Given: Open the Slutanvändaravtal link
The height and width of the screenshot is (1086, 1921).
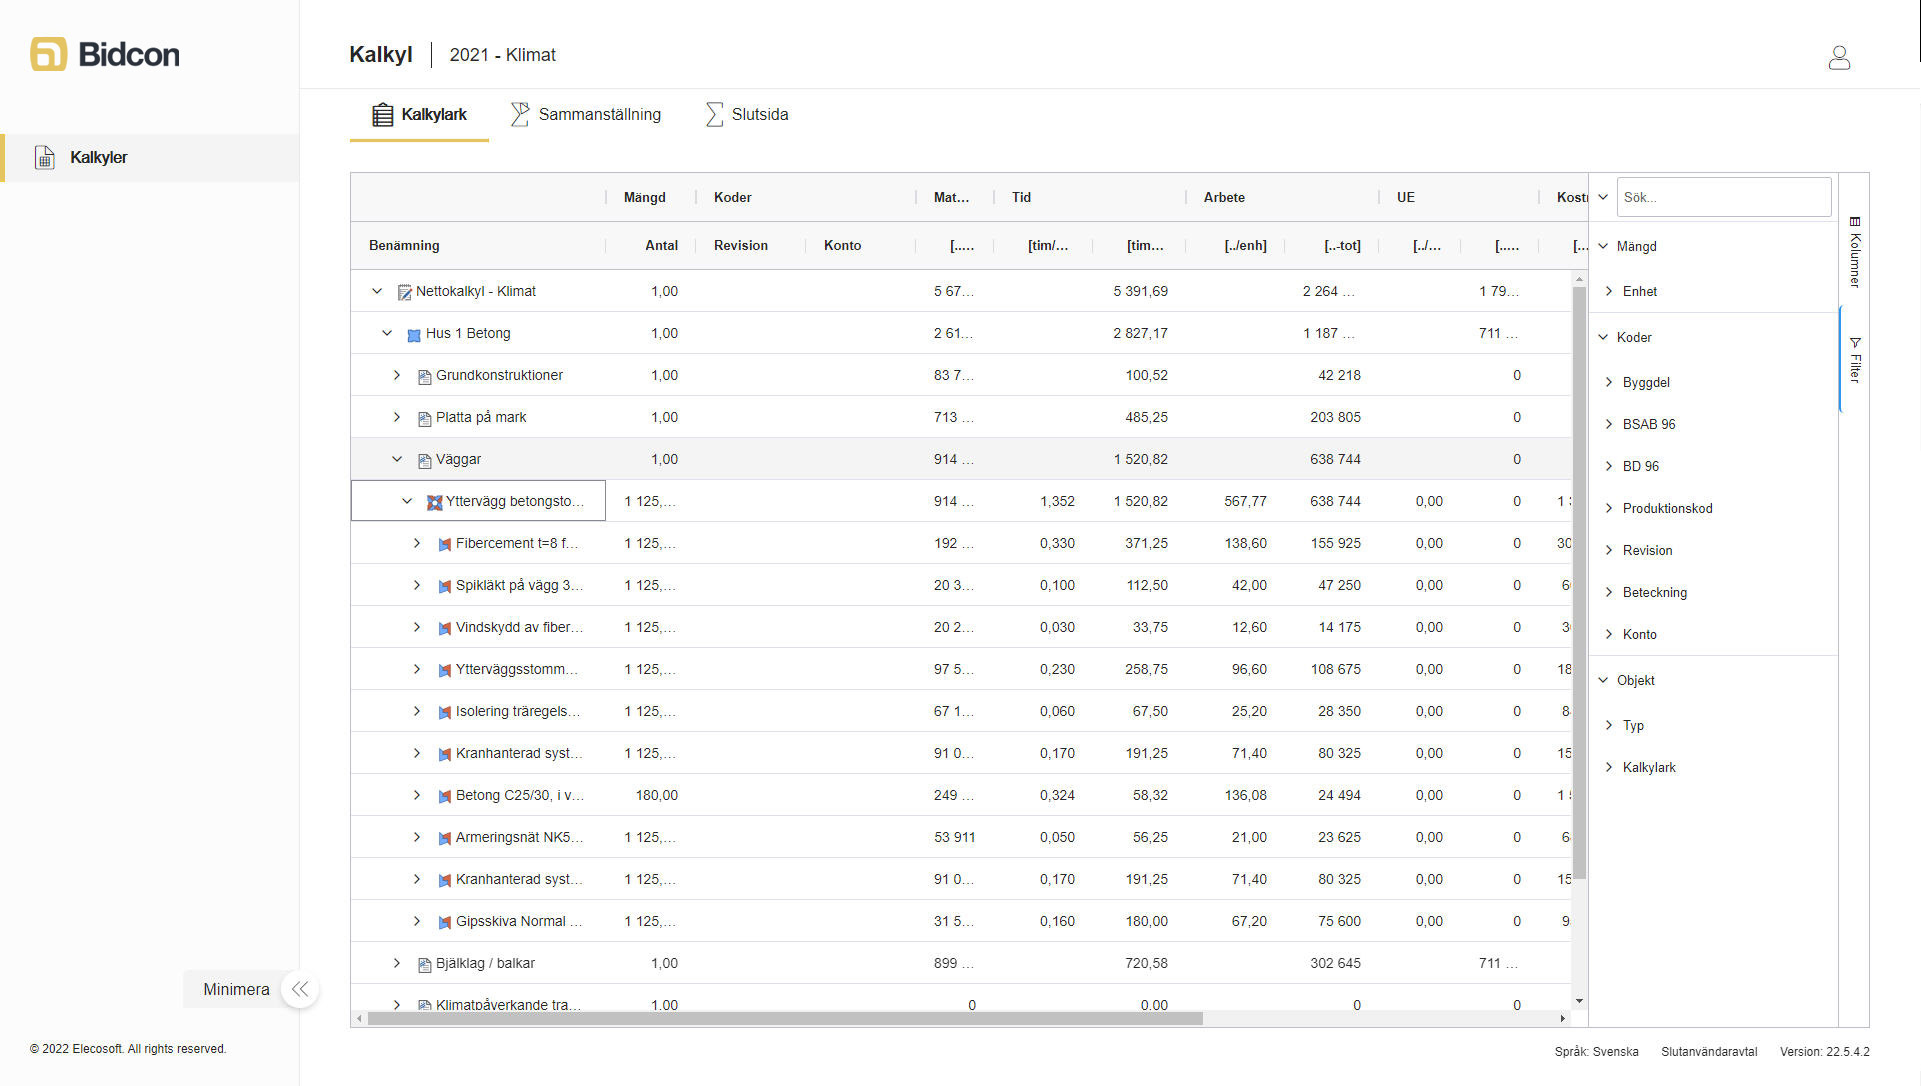Looking at the screenshot, I should pos(1708,1051).
